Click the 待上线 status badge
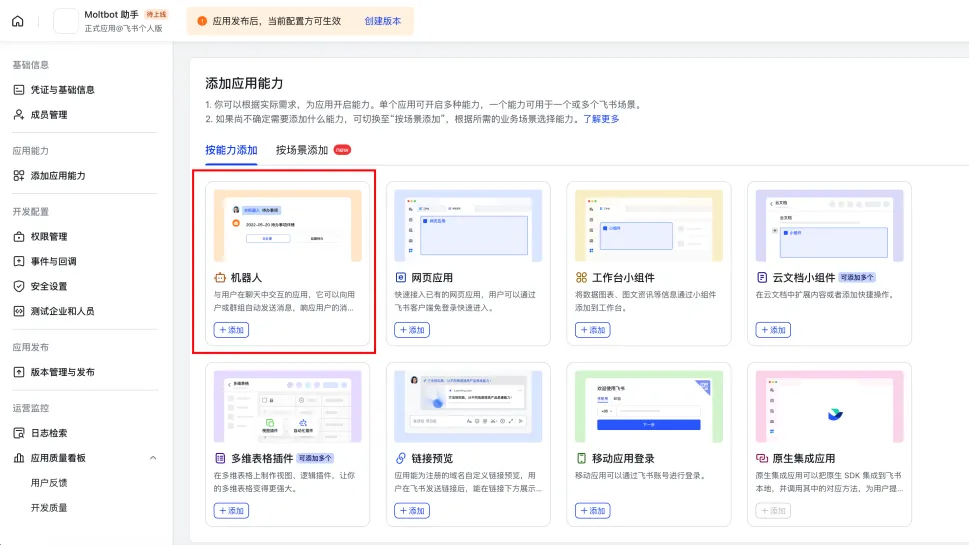Screen dimensions: 969x545 click(156, 14)
